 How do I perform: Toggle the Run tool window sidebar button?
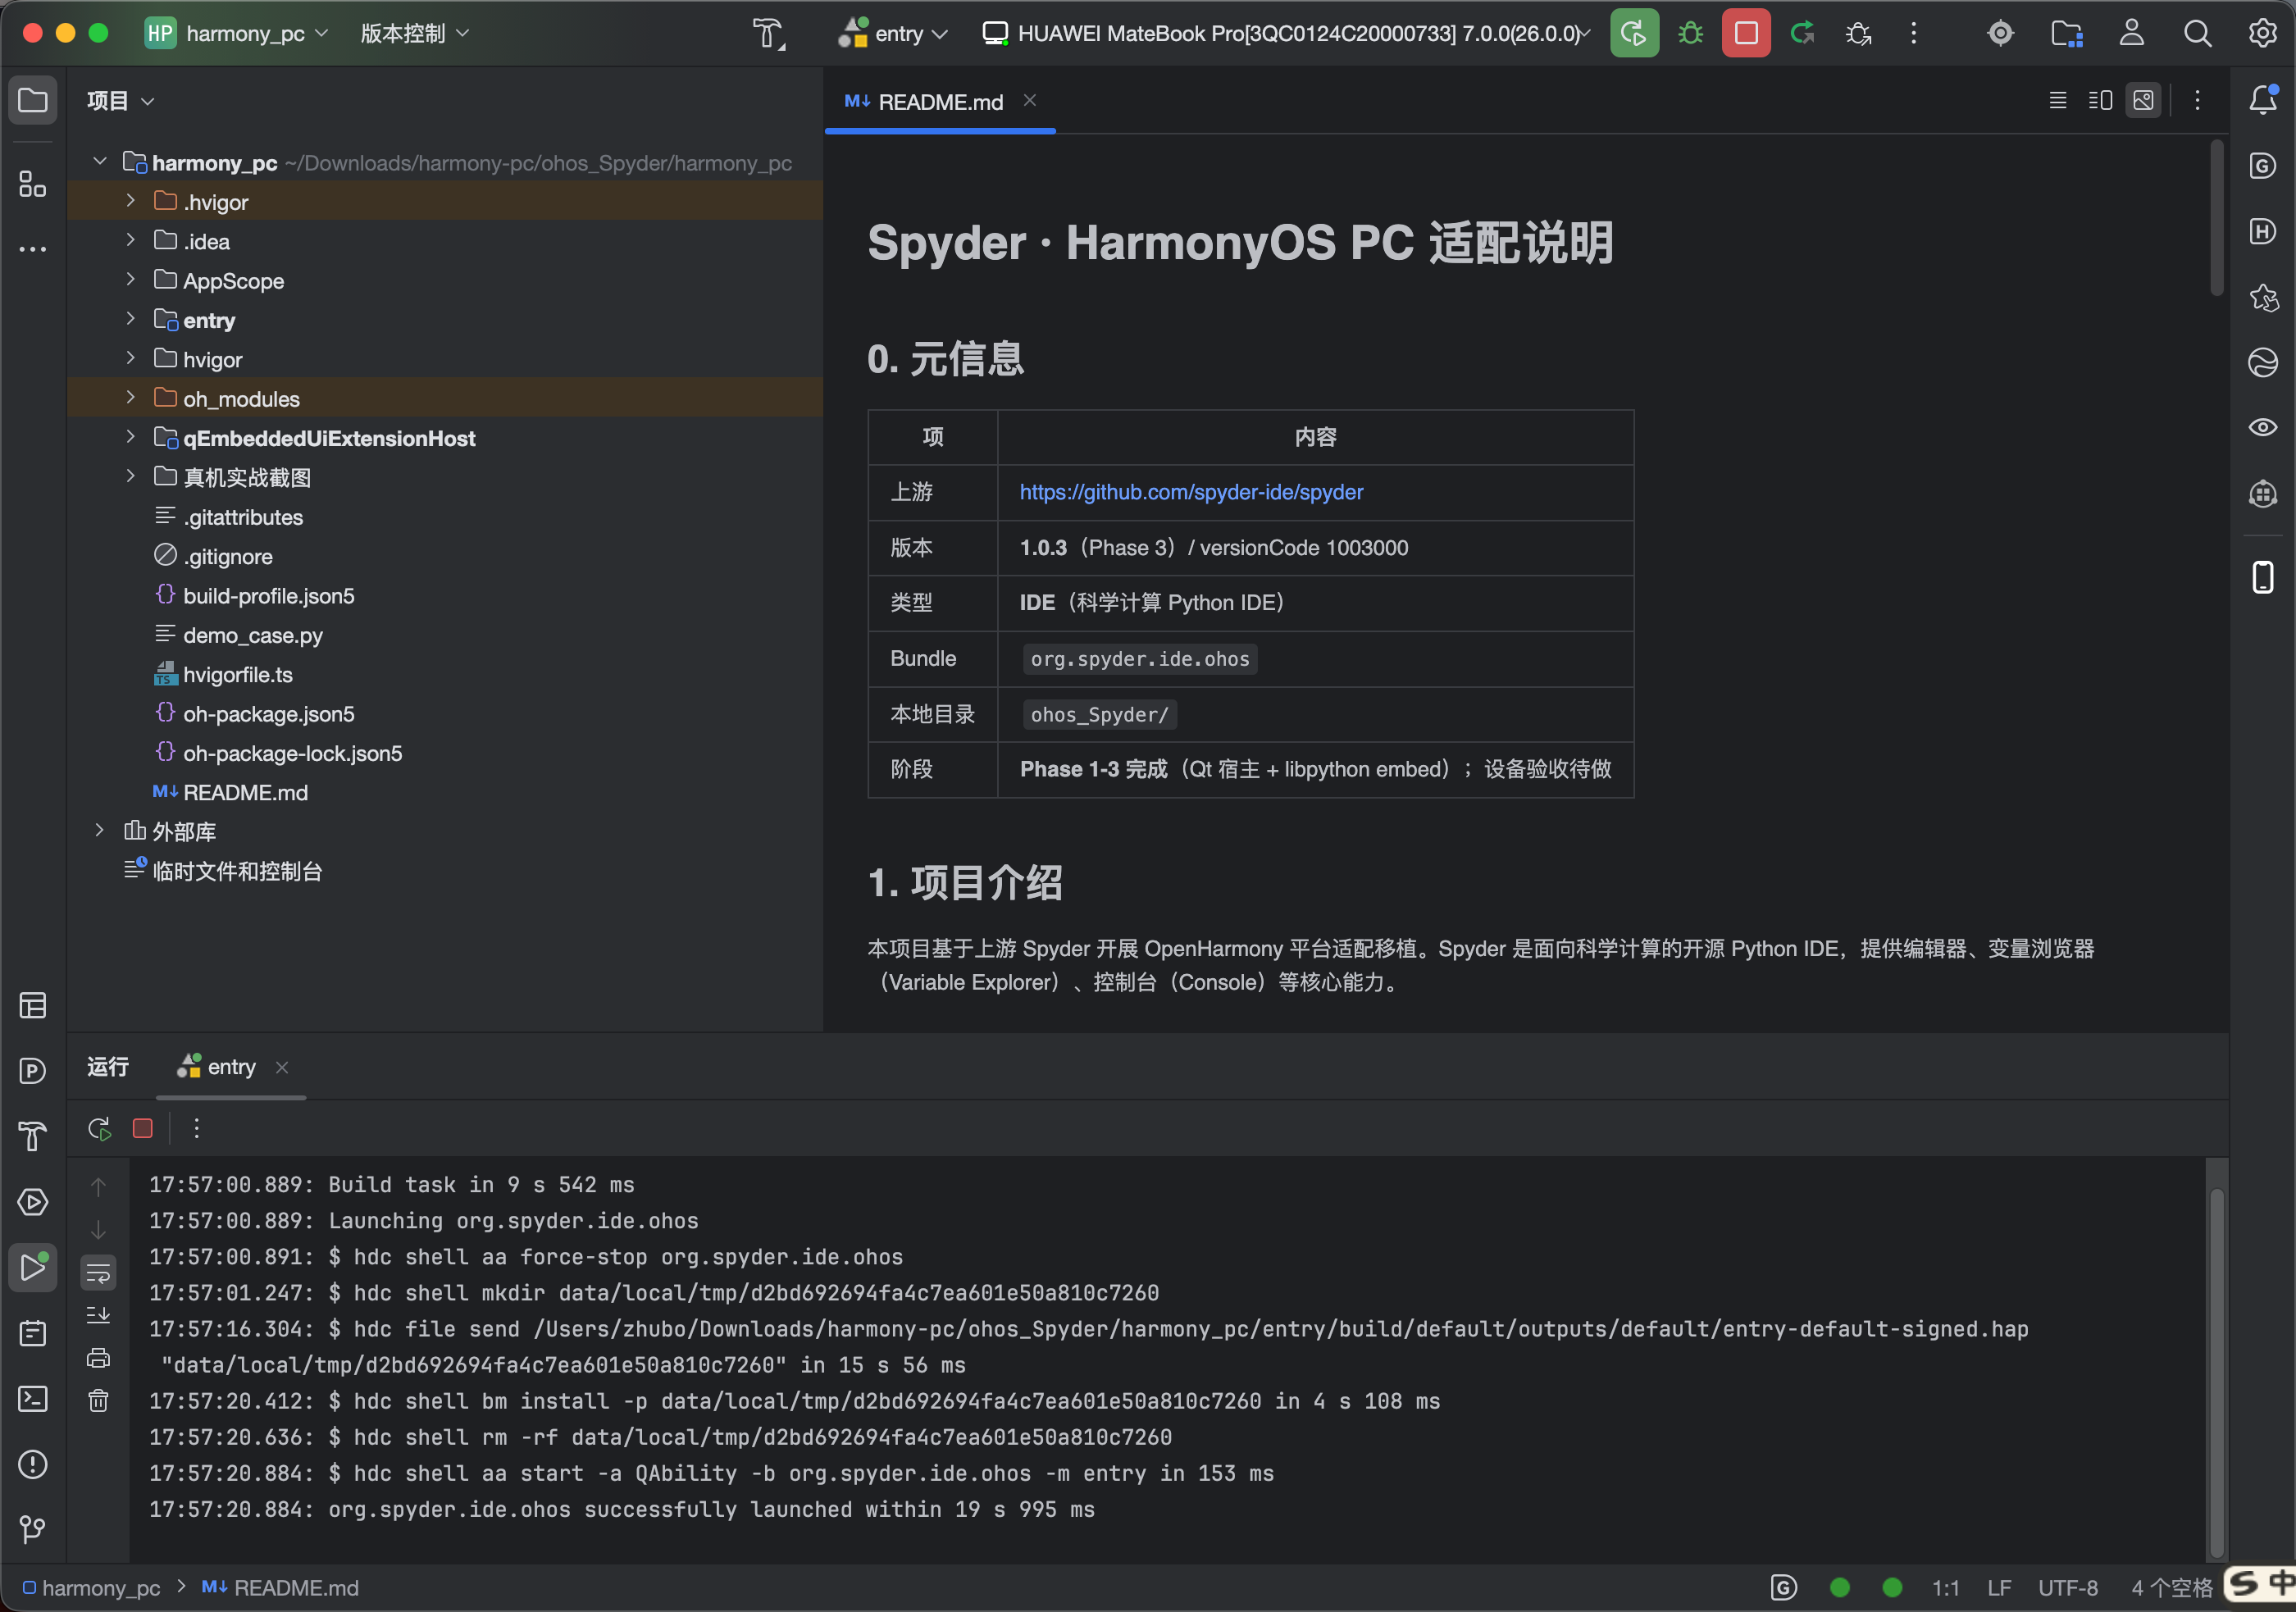point(32,1268)
